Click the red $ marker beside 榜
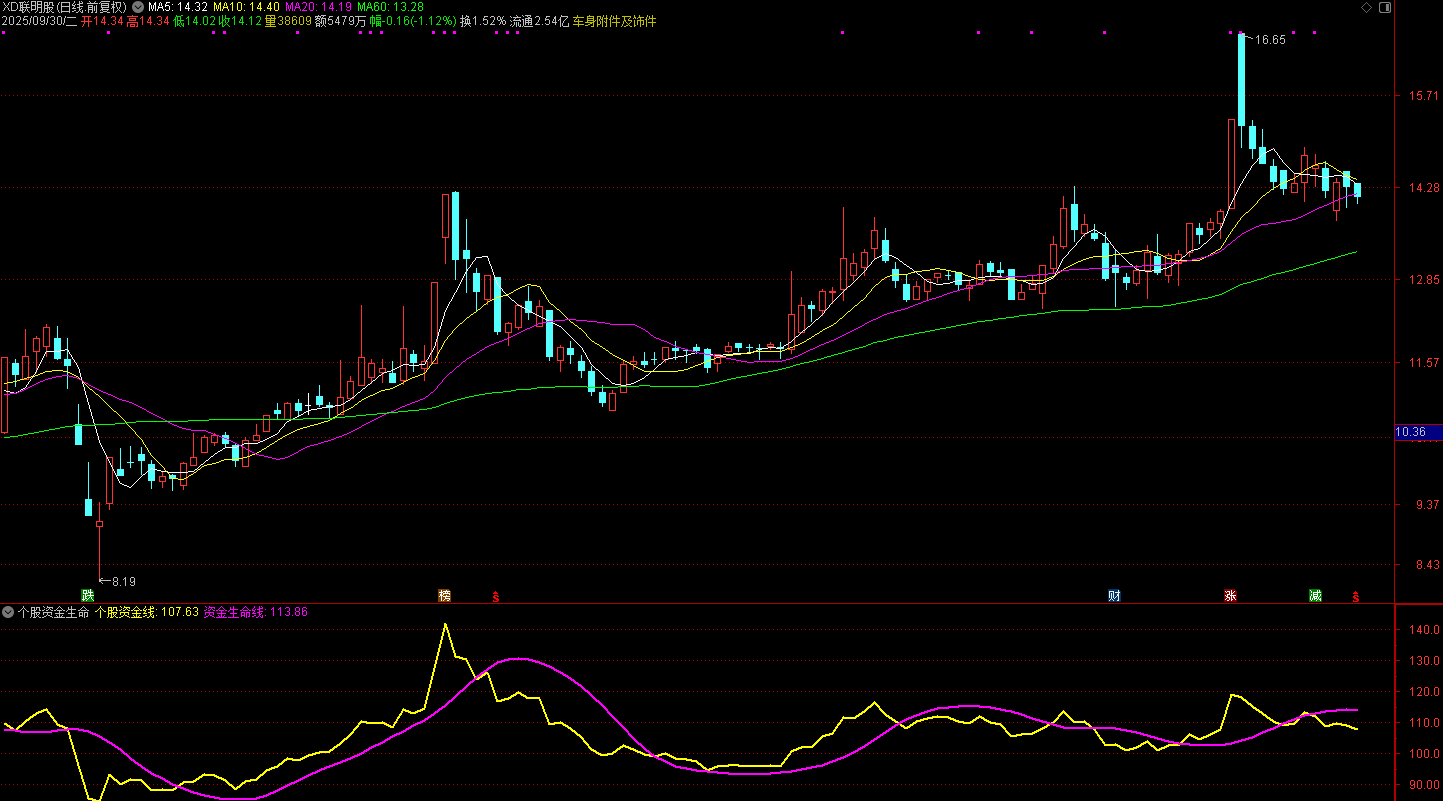 (495, 597)
